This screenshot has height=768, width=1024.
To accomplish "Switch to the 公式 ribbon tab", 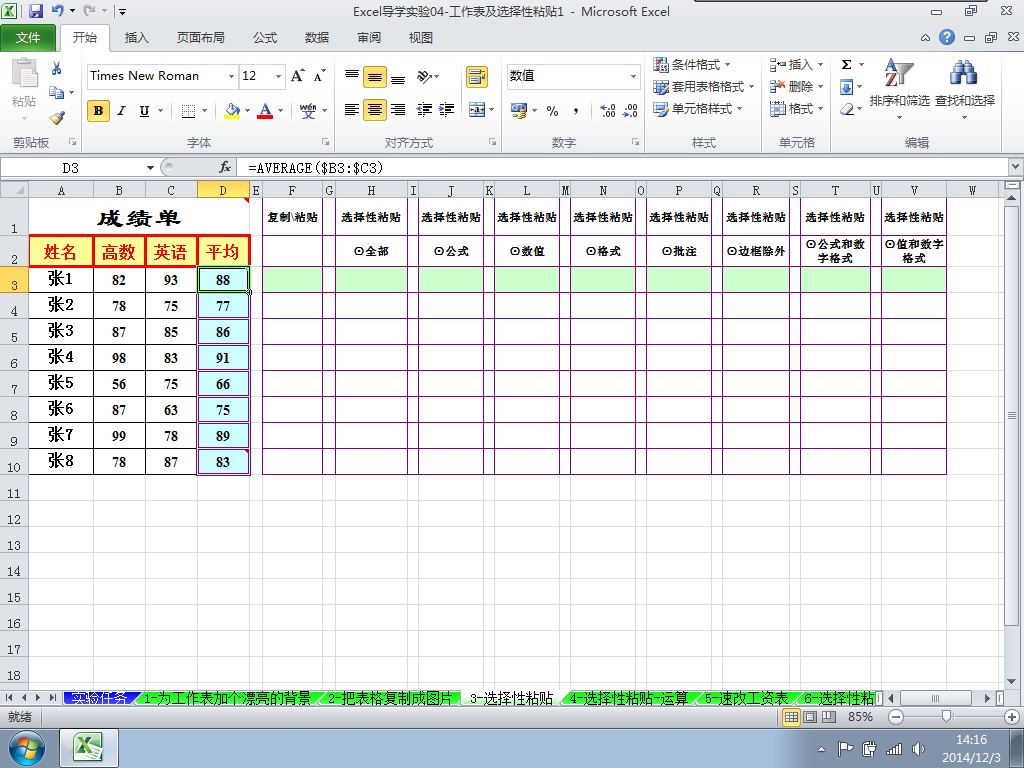I will [x=264, y=38].
